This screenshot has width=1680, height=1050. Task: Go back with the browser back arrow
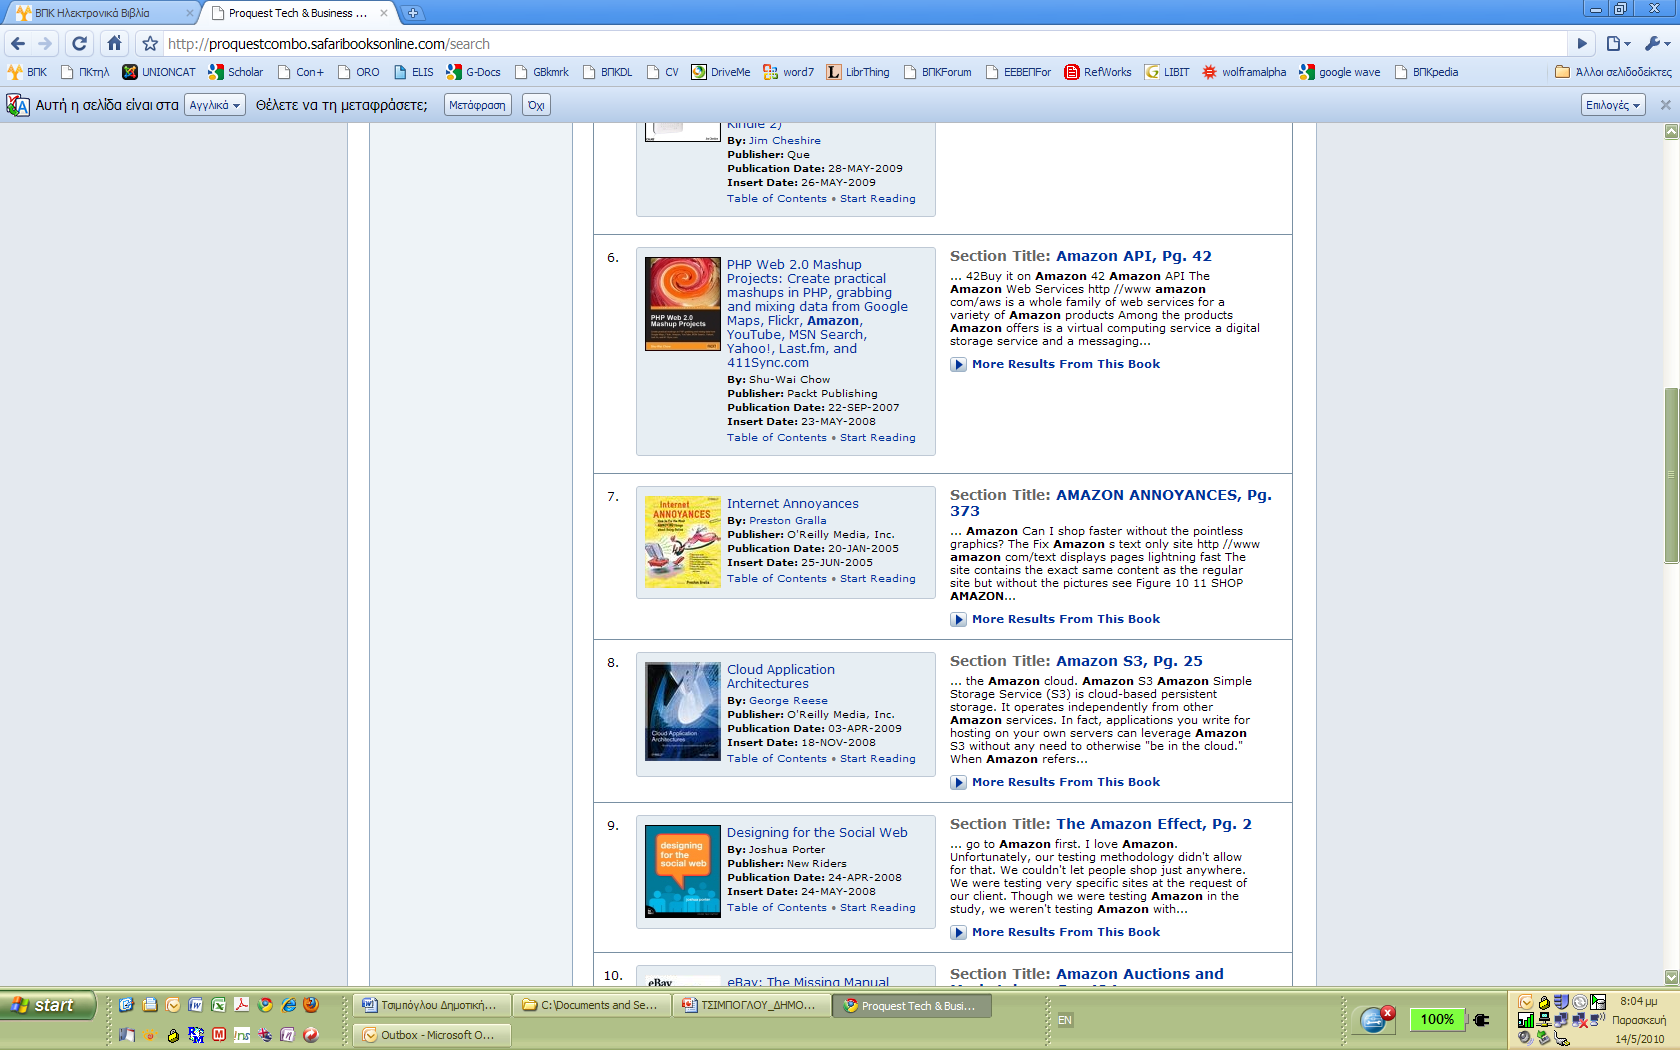(x=18, y=43)
